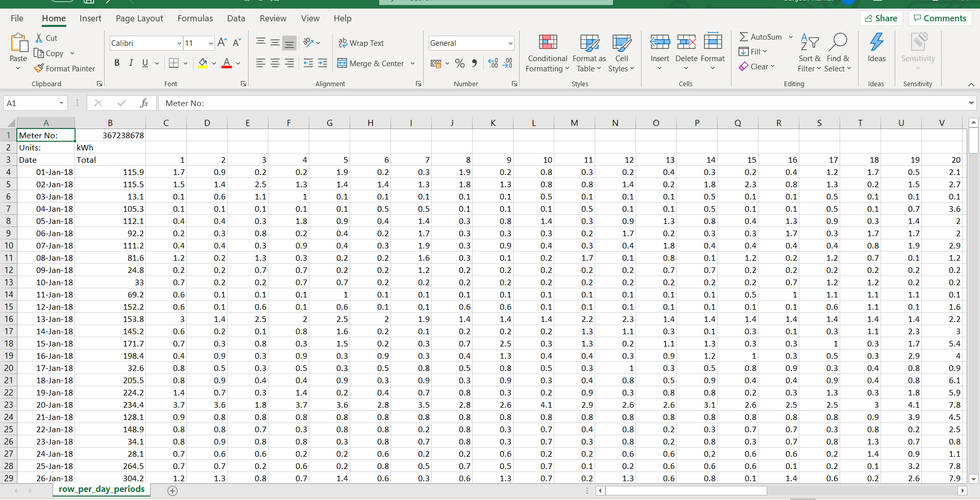
Task: Apply the yellow fill color
Action: pyautogui.click(x=202, y=63)
